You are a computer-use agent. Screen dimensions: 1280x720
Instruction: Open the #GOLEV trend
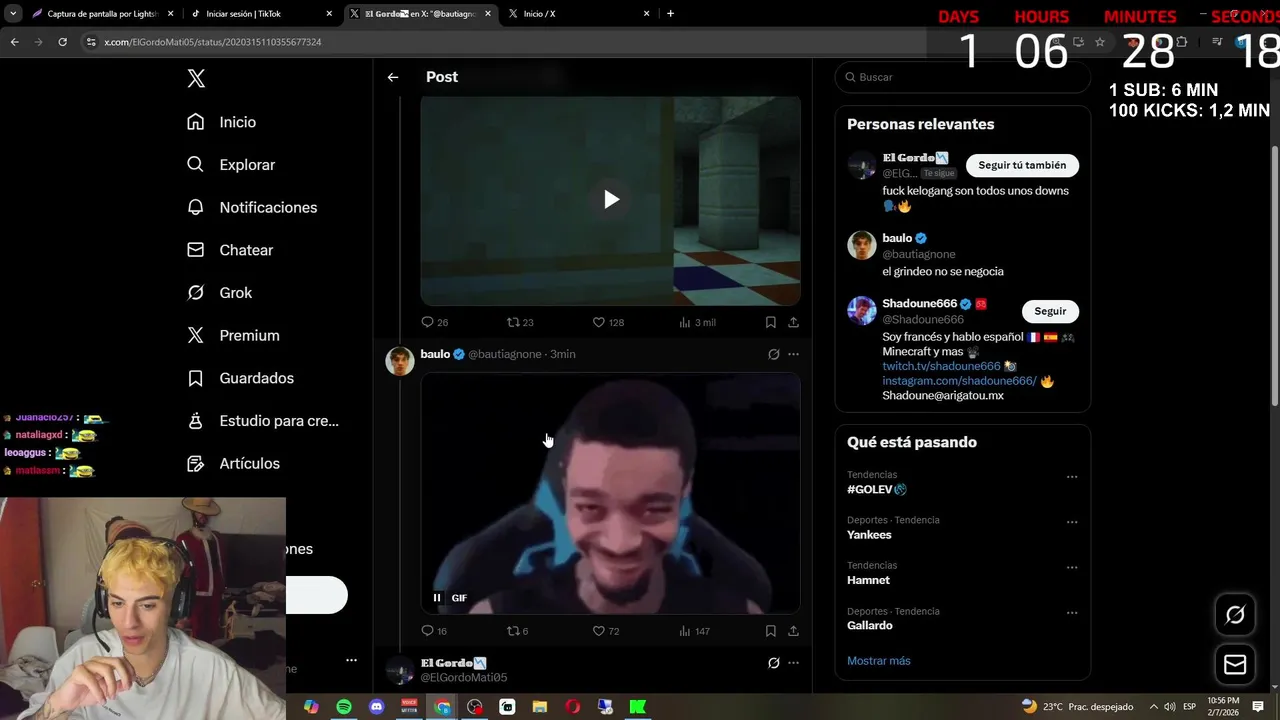[877, 489]
